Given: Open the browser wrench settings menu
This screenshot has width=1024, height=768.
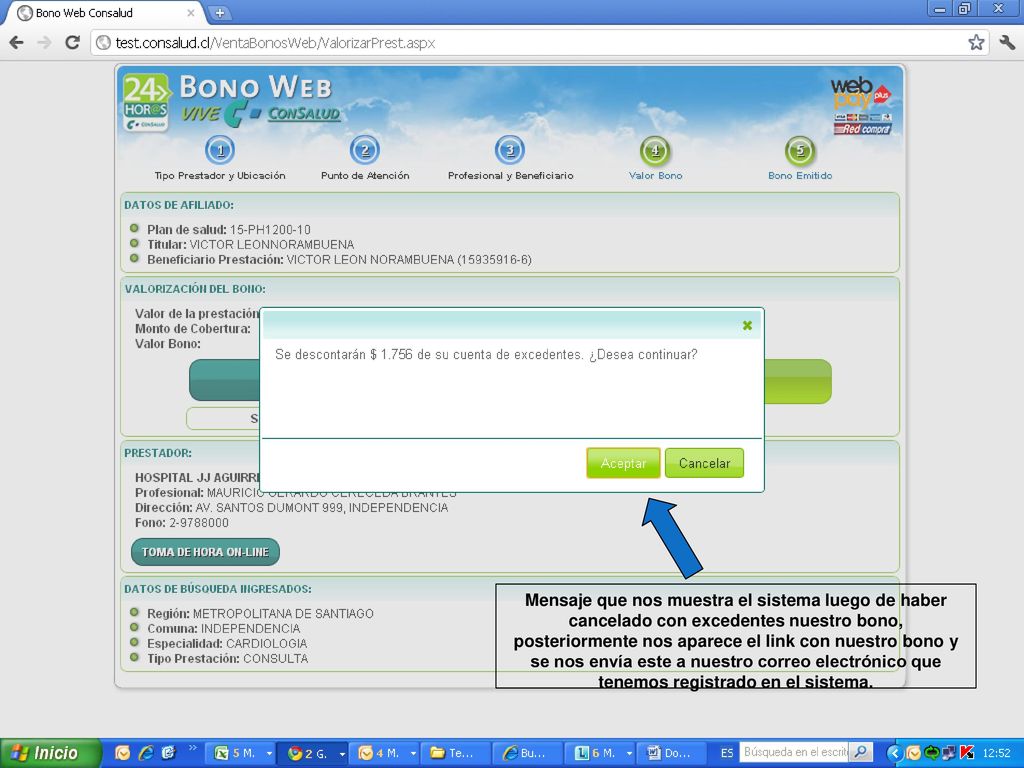Looking at the screenshot, I should click(x=1007, y=43).
